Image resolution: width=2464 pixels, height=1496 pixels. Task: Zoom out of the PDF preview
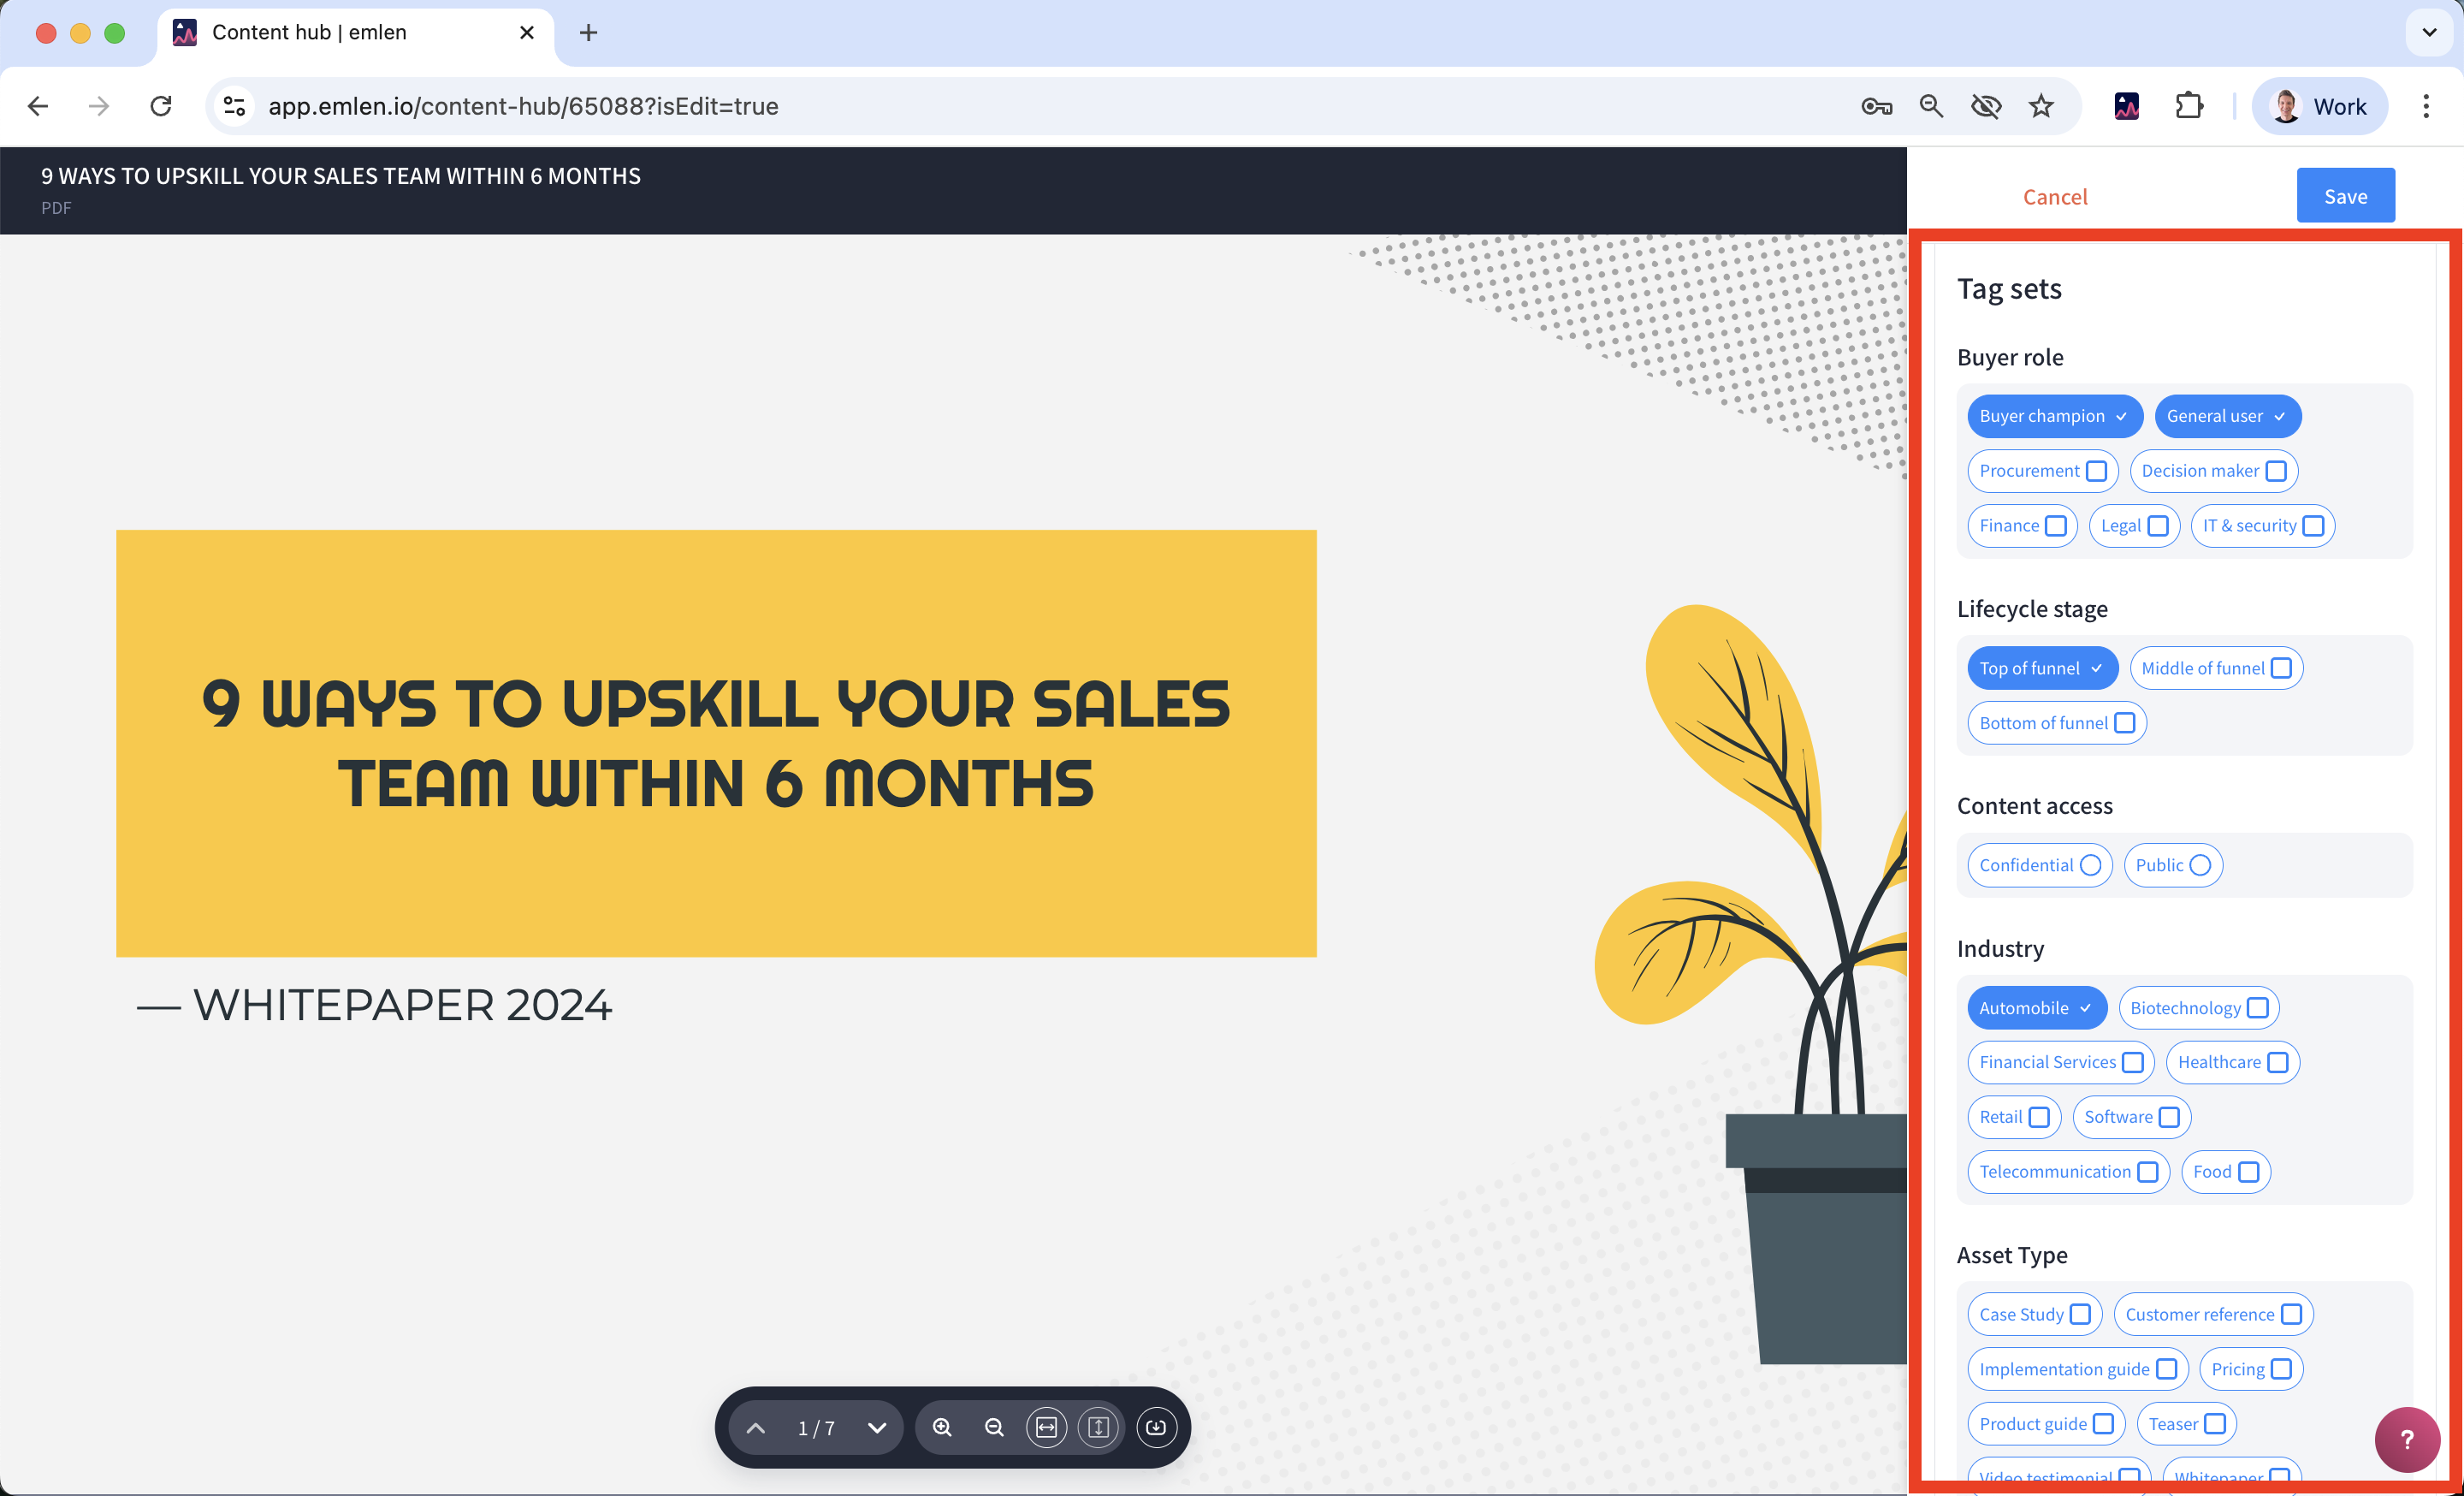(x=994, y=1427)
